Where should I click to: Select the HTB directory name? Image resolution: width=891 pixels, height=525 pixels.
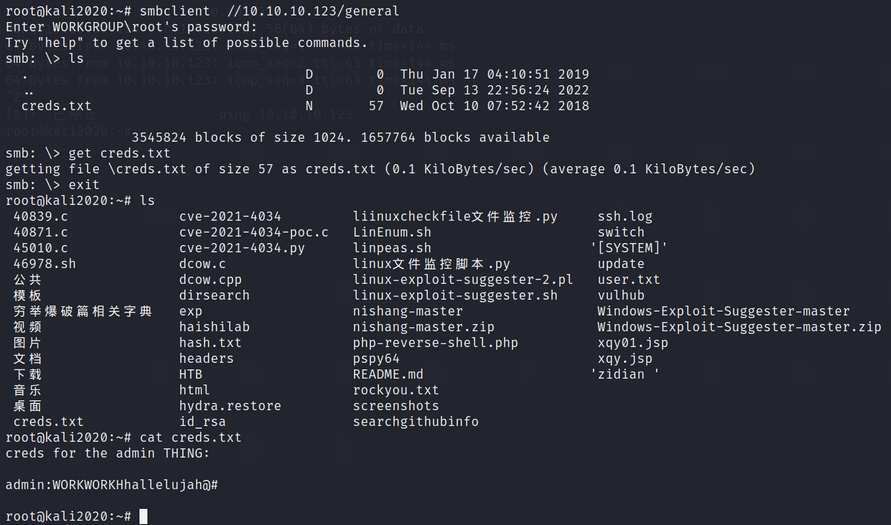click(191, 374)
